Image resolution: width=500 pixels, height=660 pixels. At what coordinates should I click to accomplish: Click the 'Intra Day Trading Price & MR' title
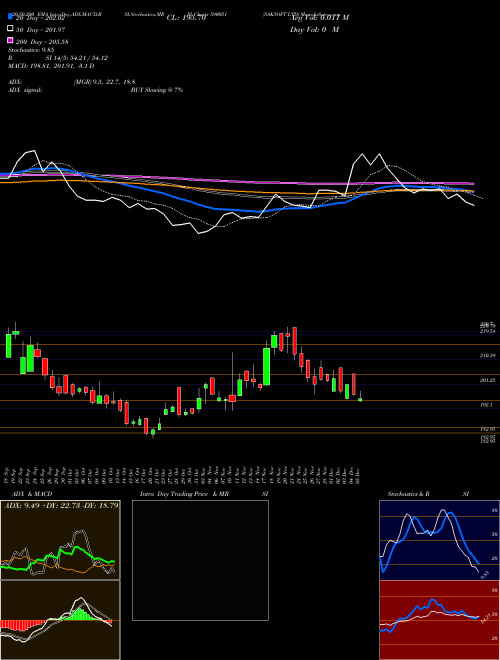[x=184, y=494]
